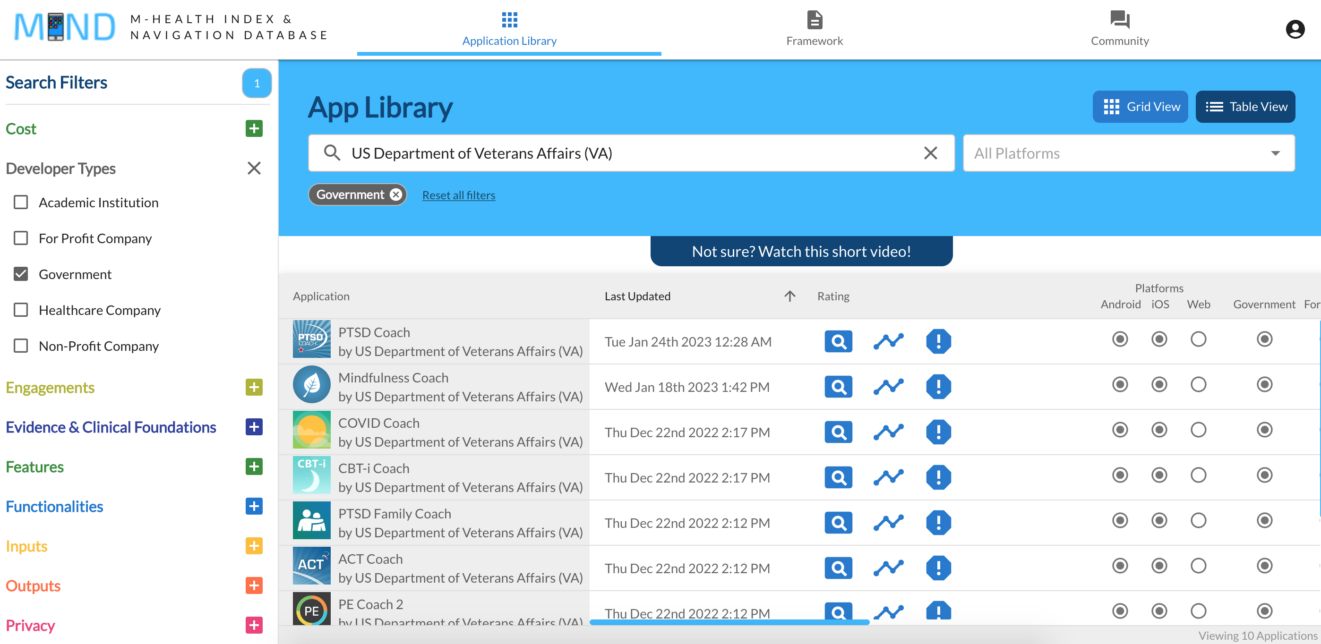
Task: Switch to the Application Library tab
Action: [509, 28]
